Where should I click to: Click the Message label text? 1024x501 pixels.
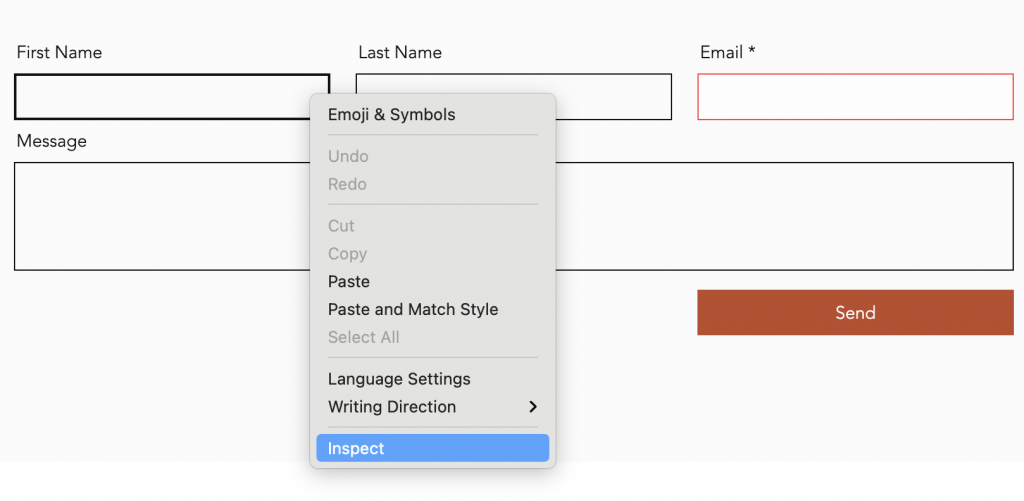coord(52,142)
